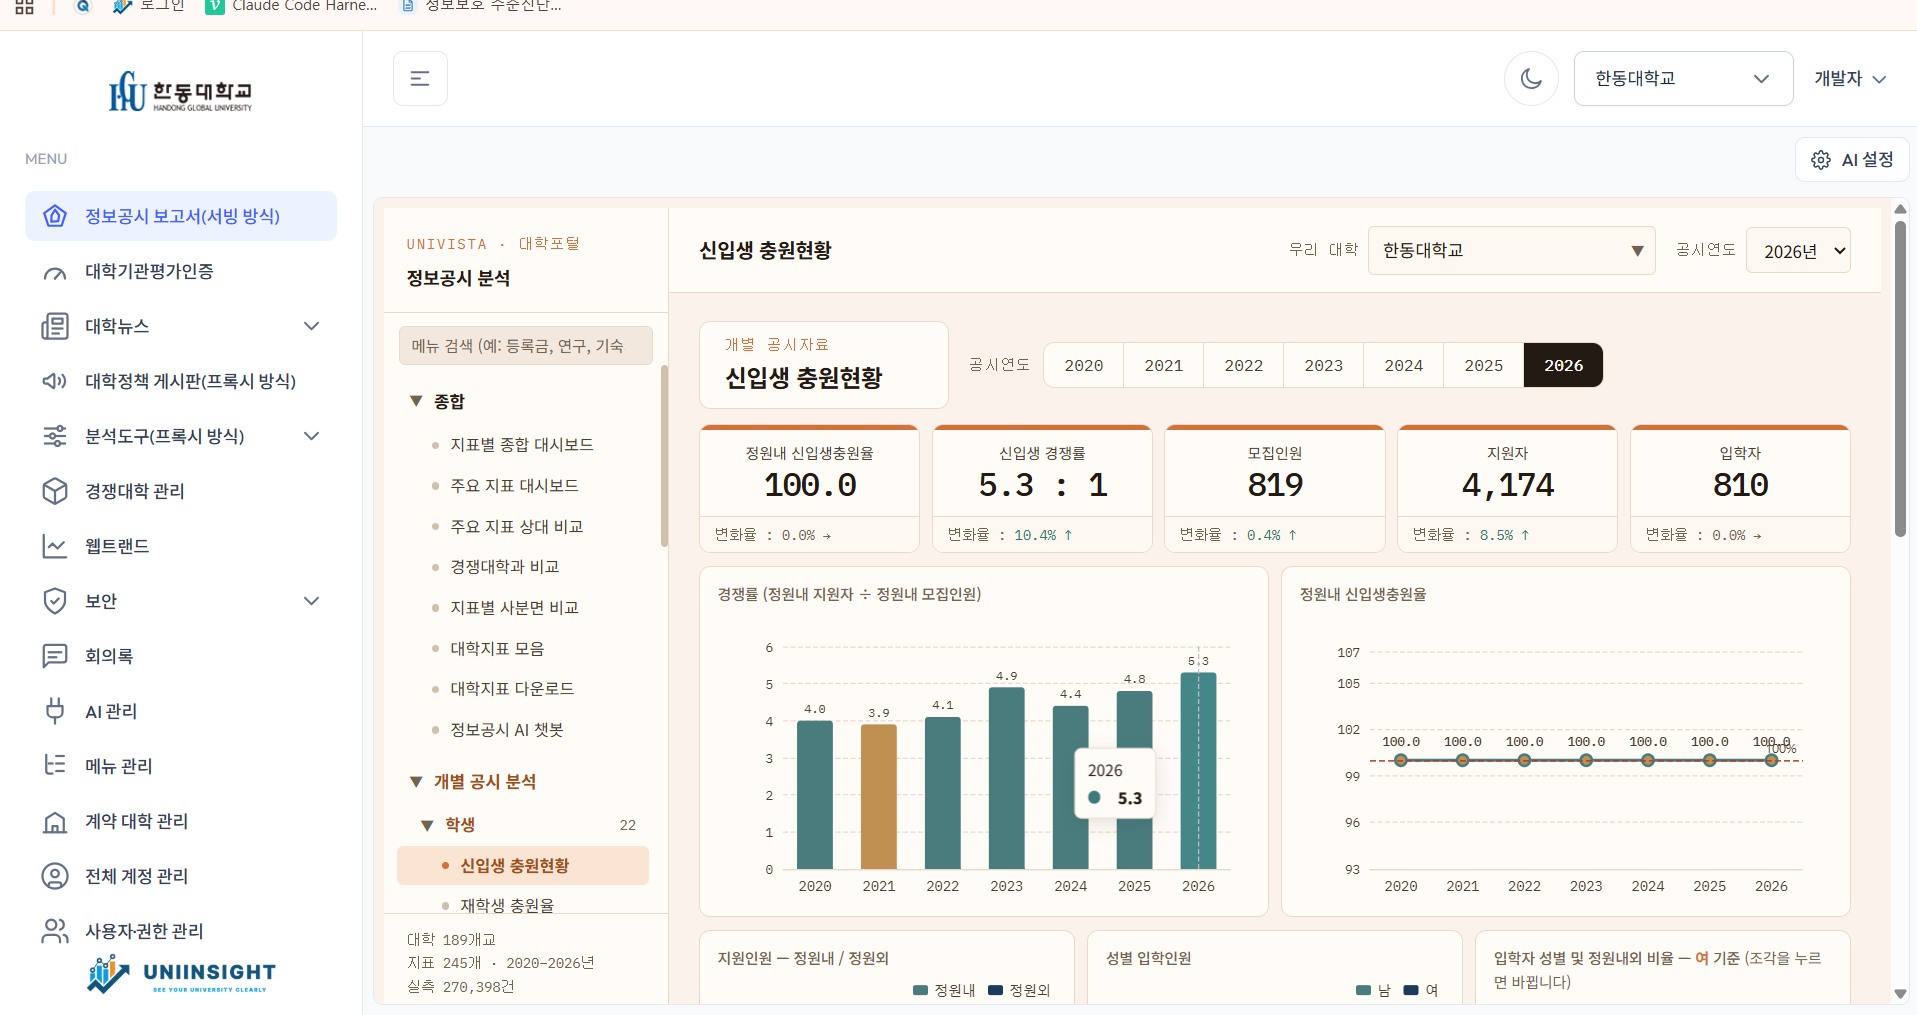Open the 개발자 user dropdown

click(x=1850, y=78)
